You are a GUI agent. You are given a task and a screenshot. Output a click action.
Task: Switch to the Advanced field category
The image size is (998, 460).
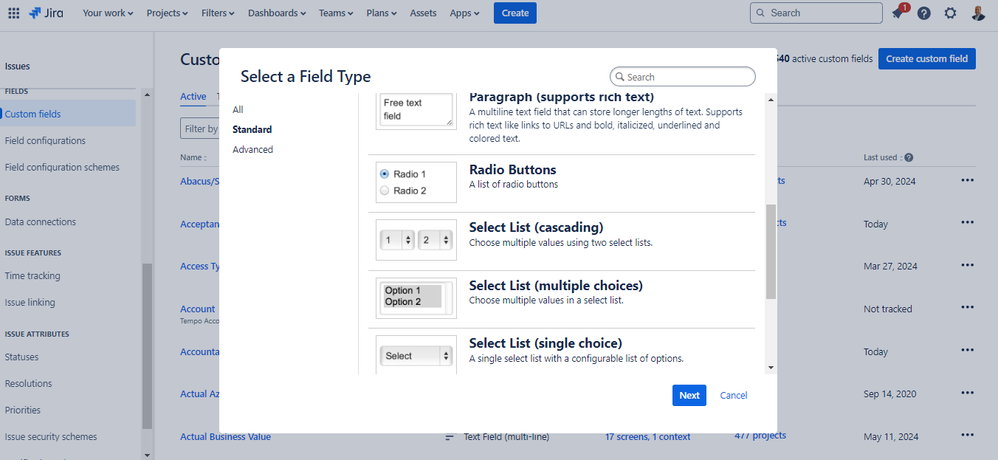tap(253, 150)
